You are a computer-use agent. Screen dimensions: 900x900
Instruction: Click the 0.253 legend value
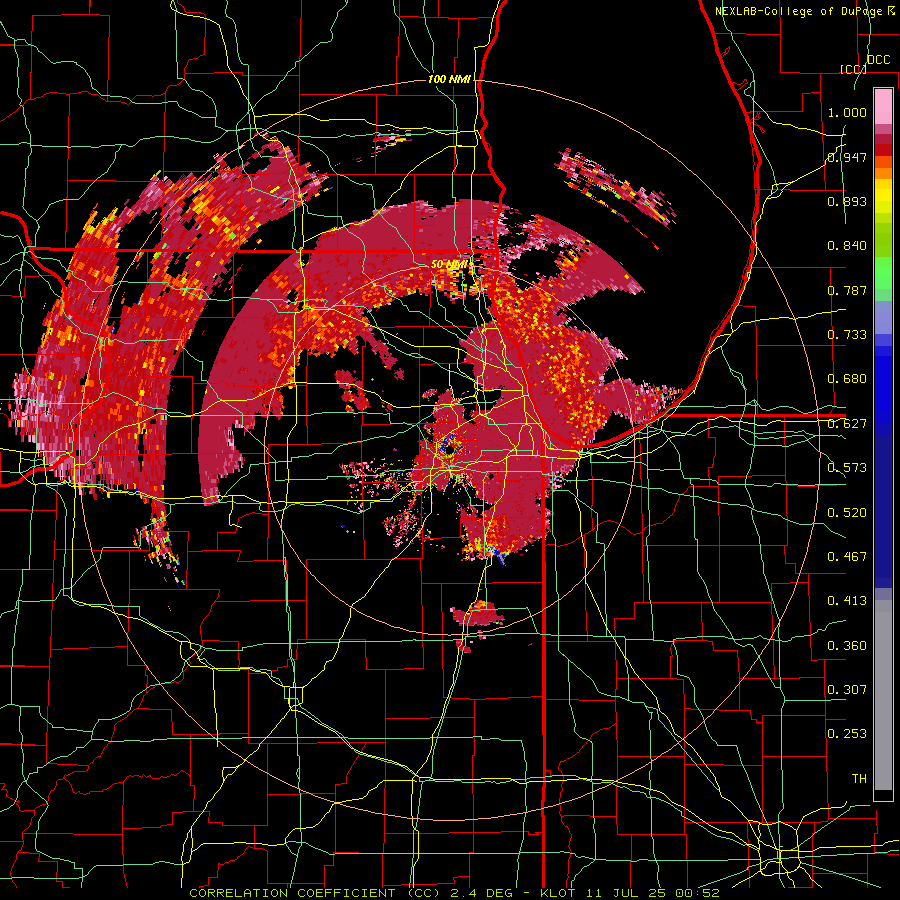pos(847,734)
